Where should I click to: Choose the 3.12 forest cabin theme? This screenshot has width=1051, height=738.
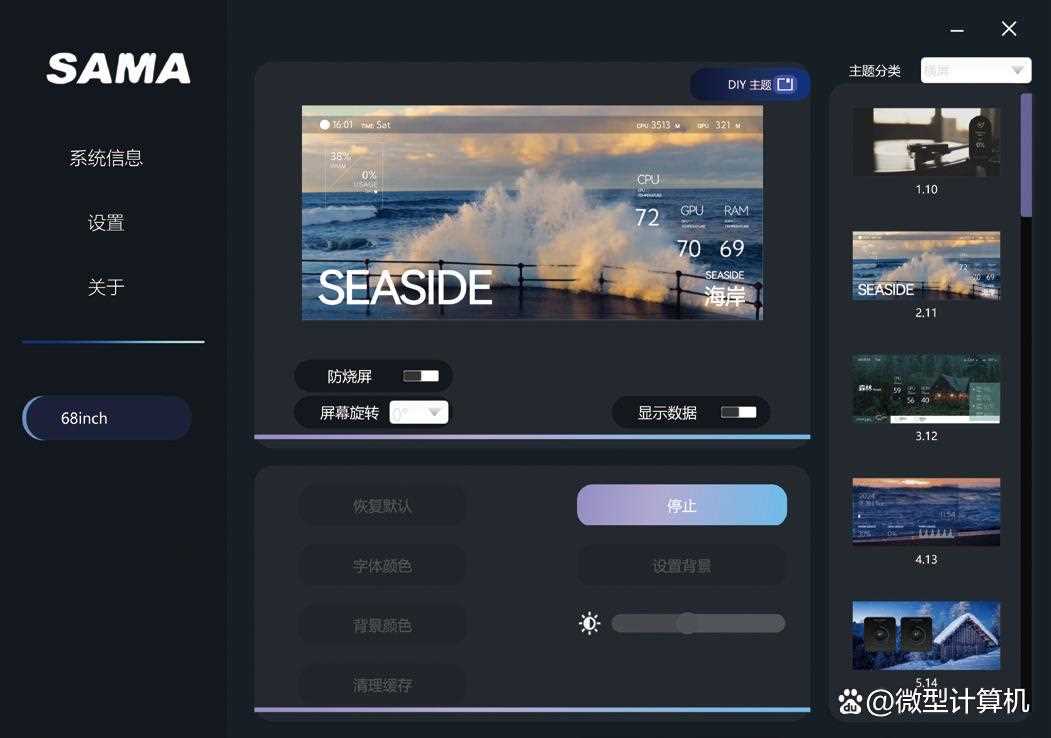926,389
